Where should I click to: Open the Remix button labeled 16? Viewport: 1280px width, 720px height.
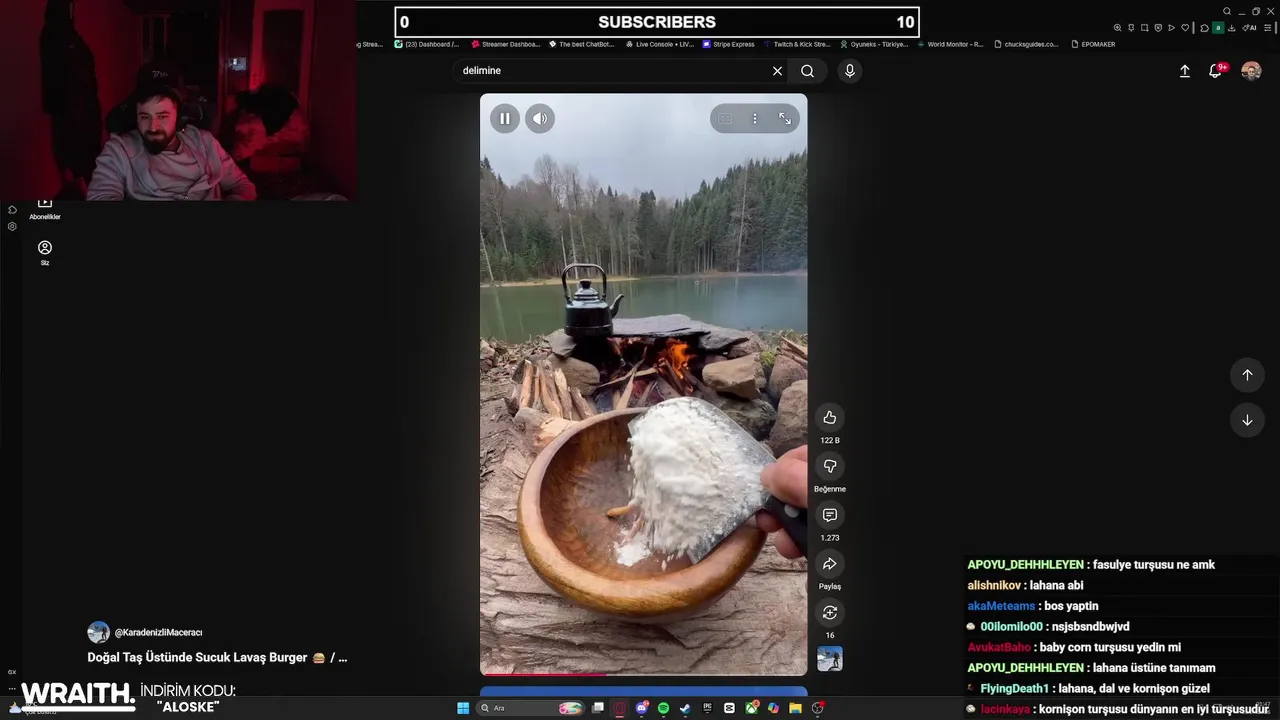click(x=829, y=612)
